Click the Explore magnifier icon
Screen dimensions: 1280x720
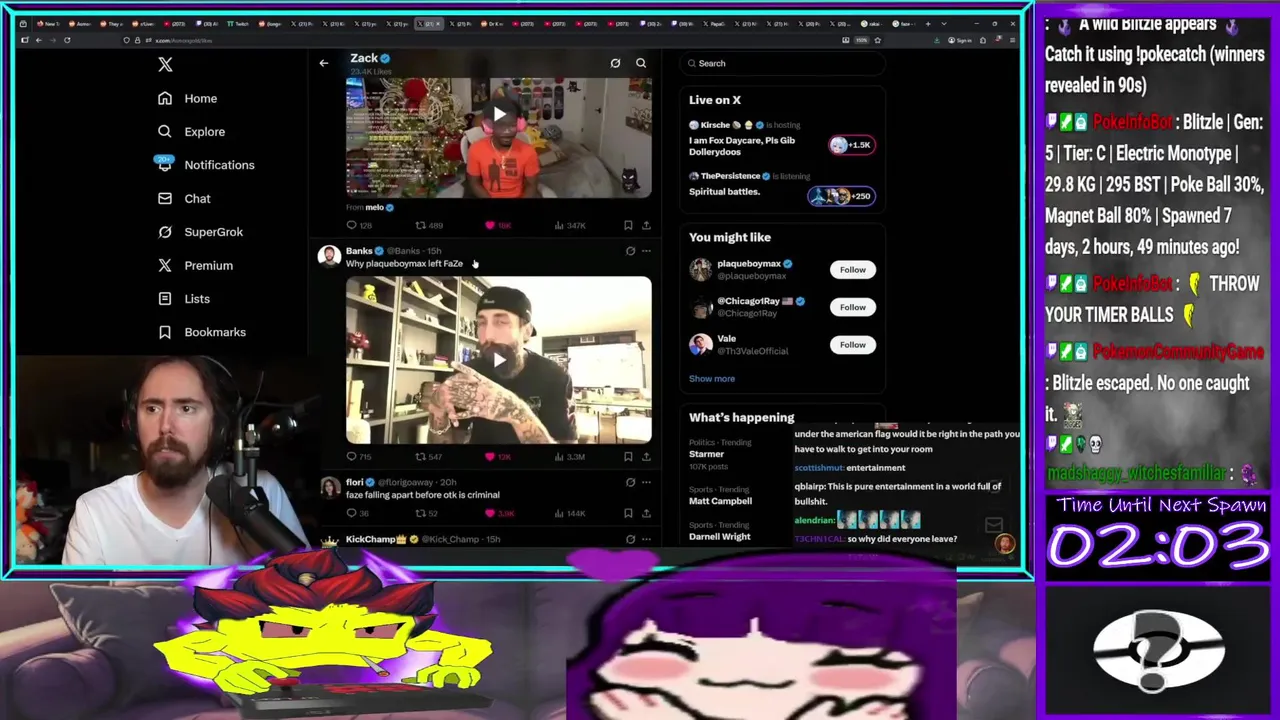165,131
